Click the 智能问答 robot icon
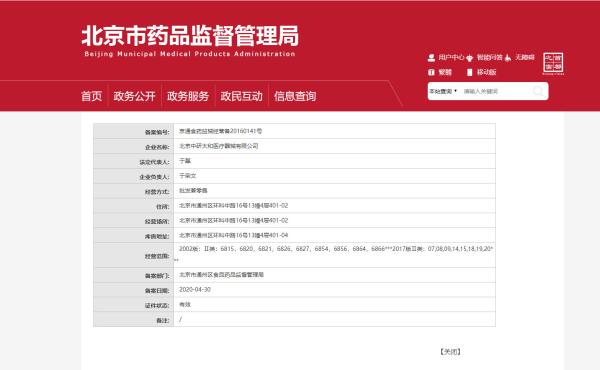Image resolution: width=600 pixels, height=370 pixels. pos(470,58)
